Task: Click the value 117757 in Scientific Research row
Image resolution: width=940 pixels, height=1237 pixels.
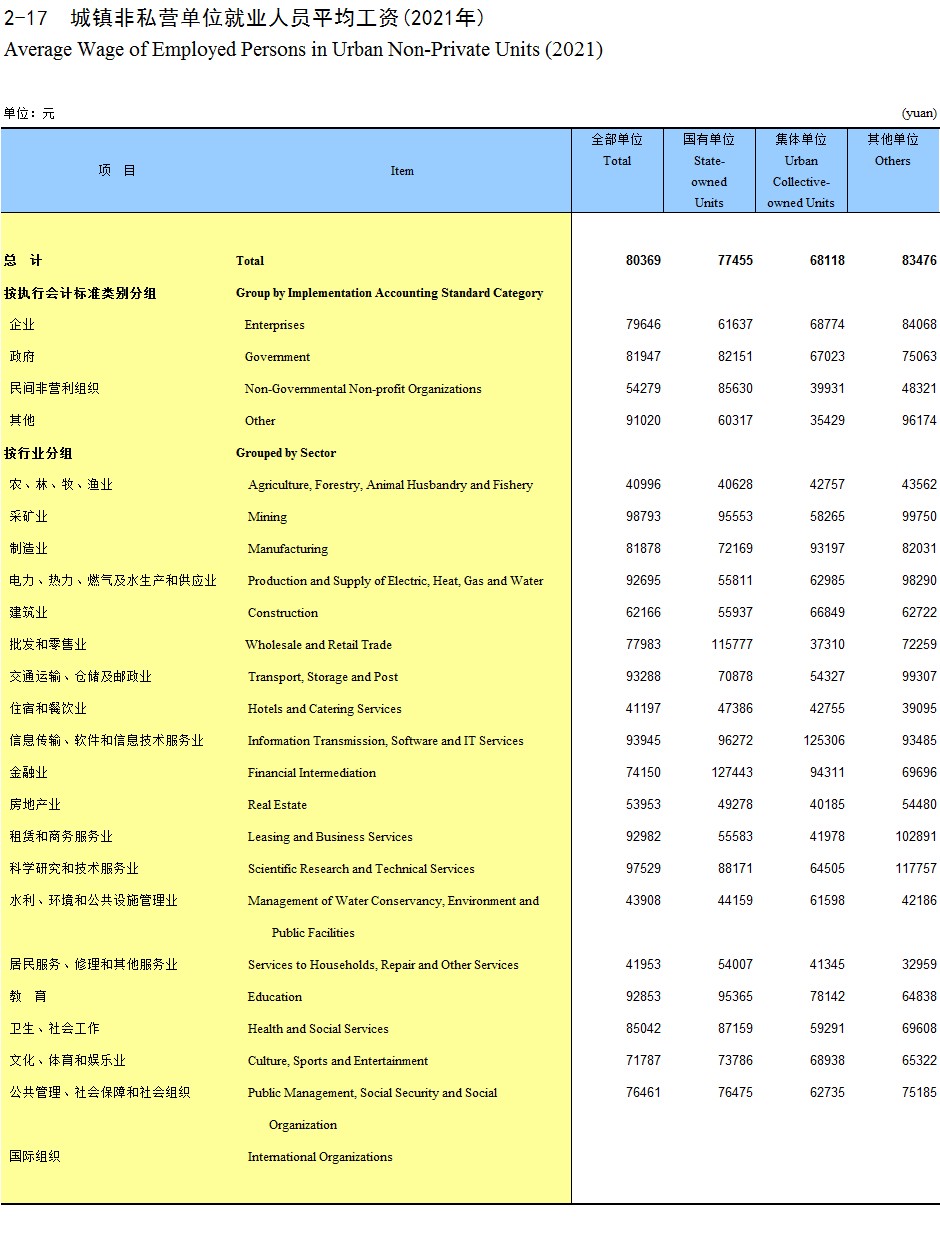Action: (x=916, y=869)
